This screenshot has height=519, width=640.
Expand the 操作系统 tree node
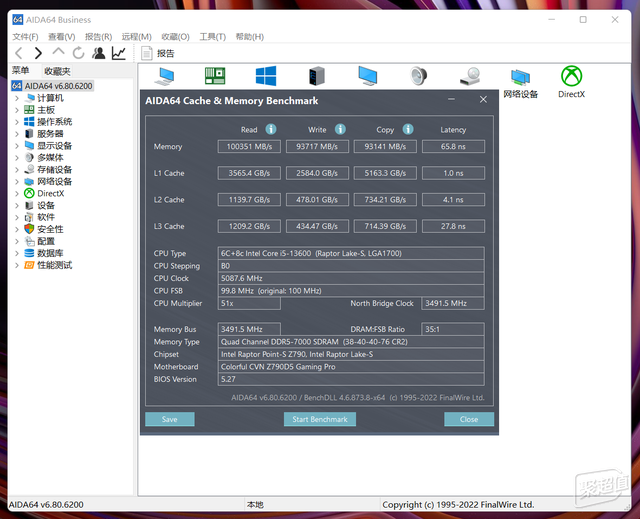pos(17,122)
